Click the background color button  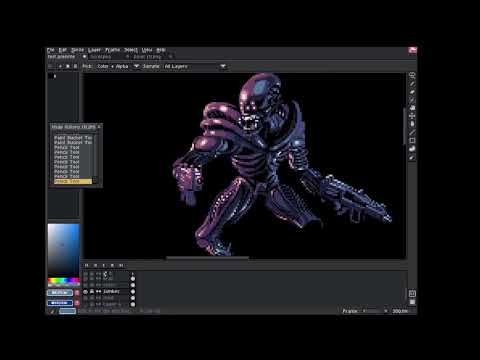coord(60,303)
